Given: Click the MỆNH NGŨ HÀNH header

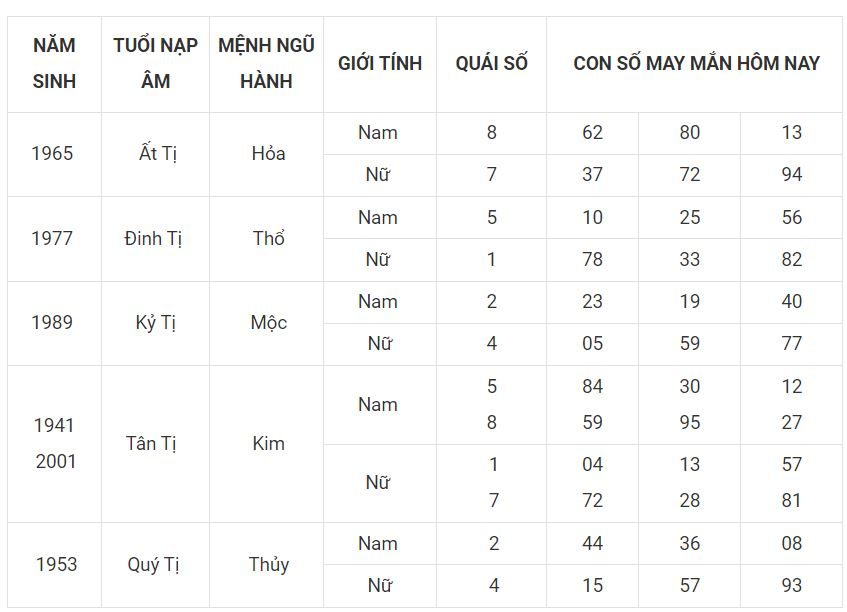Looking at the screenshot, I should pos(266,64).
